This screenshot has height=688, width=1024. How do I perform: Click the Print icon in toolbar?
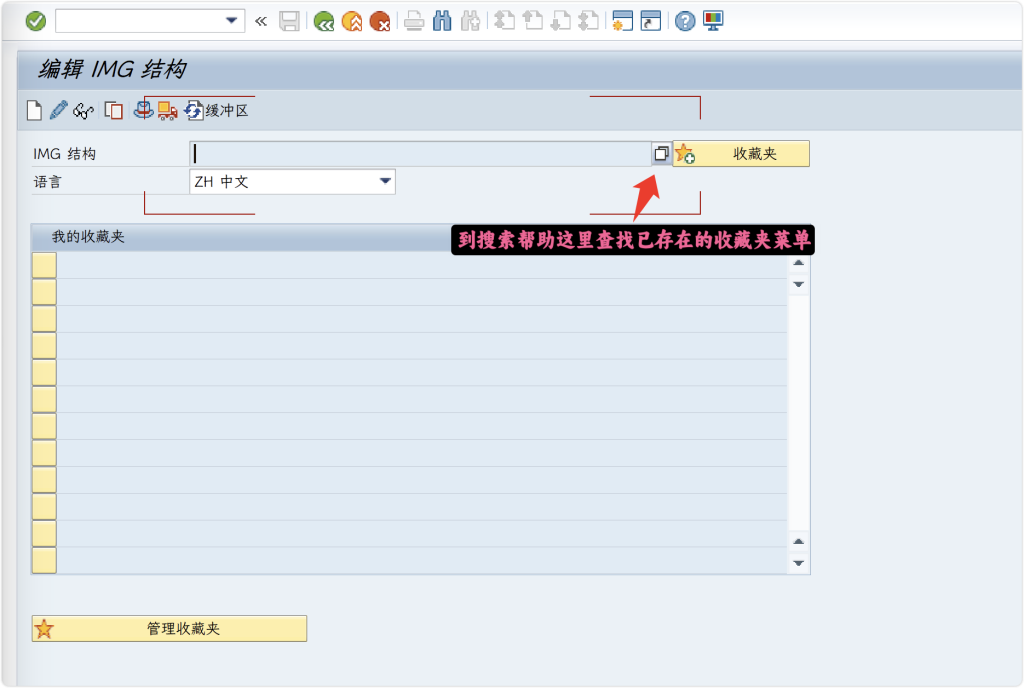(x=414, y=21)
